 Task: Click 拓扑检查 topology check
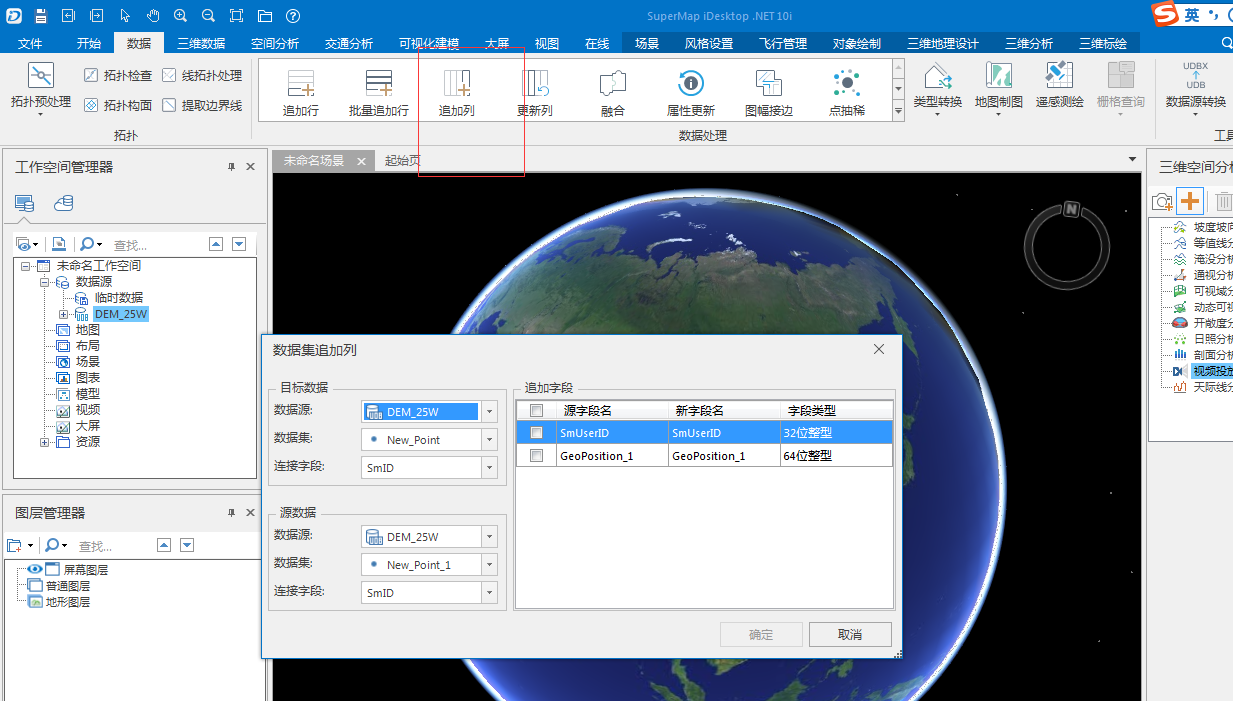(118, 75)
